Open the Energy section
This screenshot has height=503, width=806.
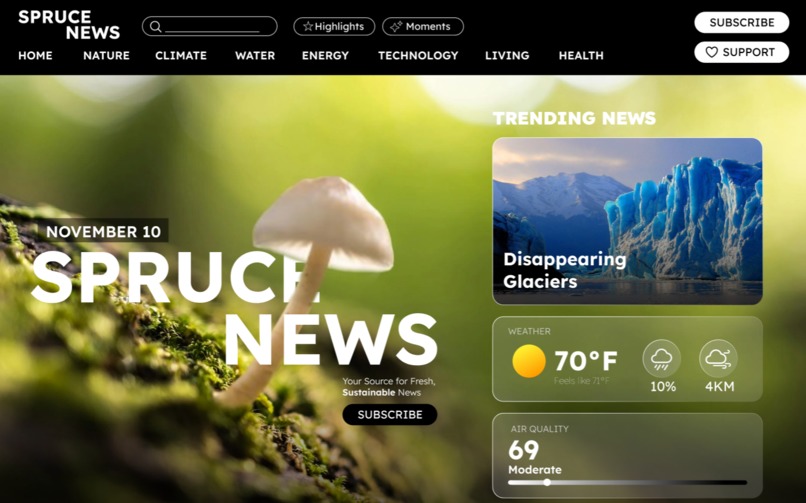(x=325, y=55)
